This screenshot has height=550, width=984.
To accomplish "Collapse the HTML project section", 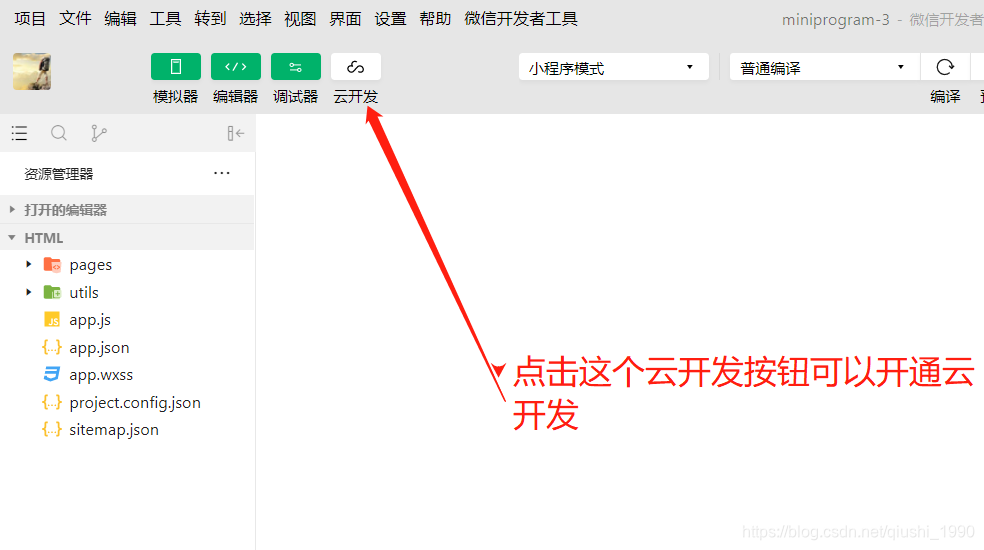I will (127, 238).
